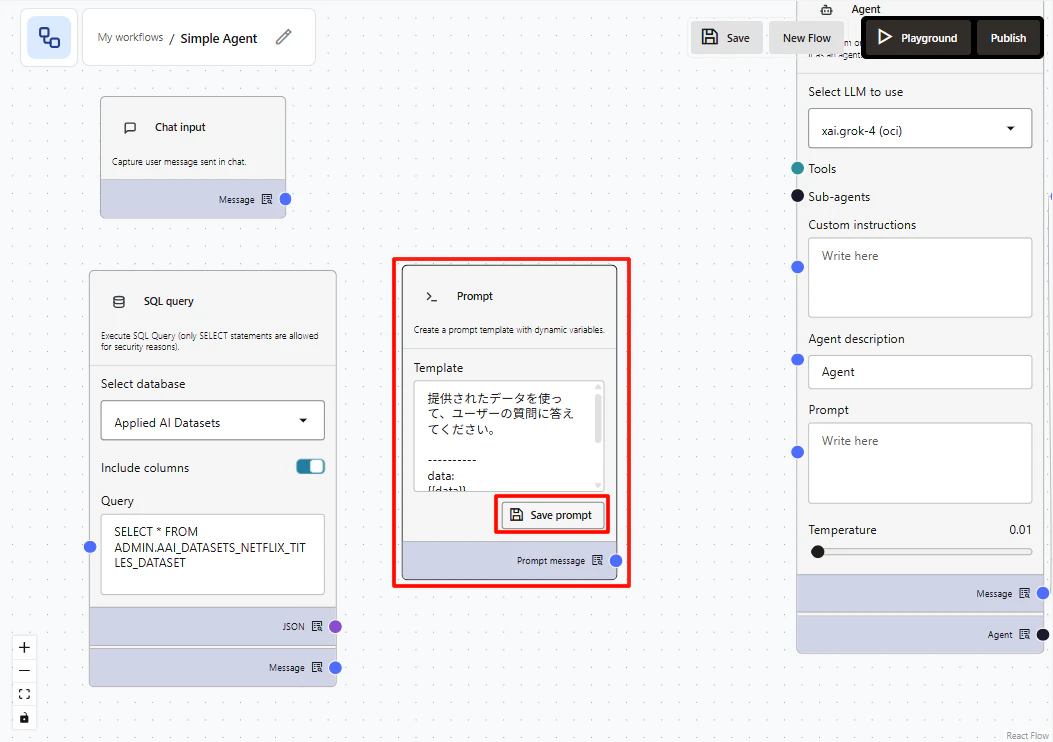
Task: Click the Save button disk icon
Action: pyautogui.click(x=710, y=37)
